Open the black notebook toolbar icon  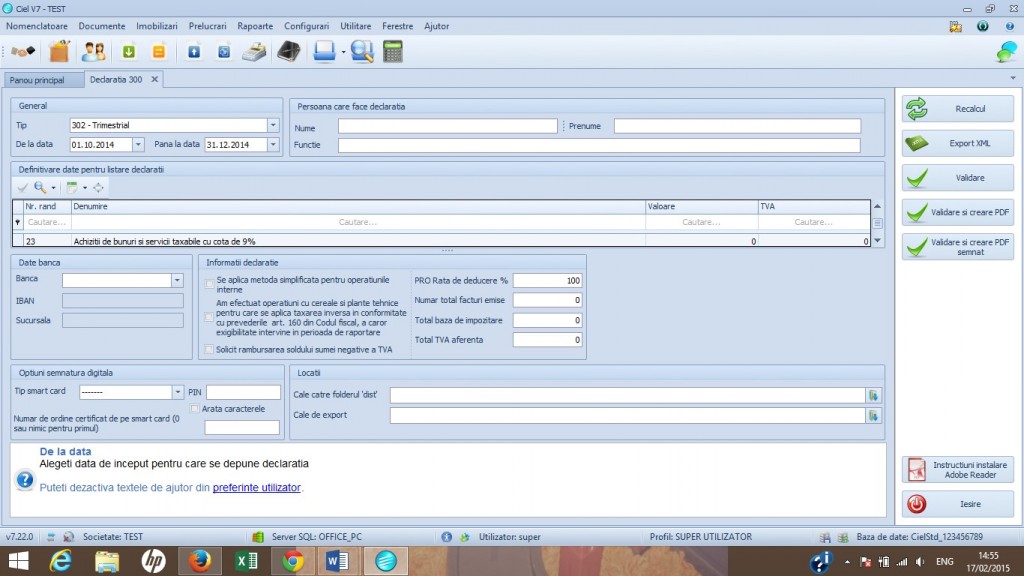click(x=288, y=51)
